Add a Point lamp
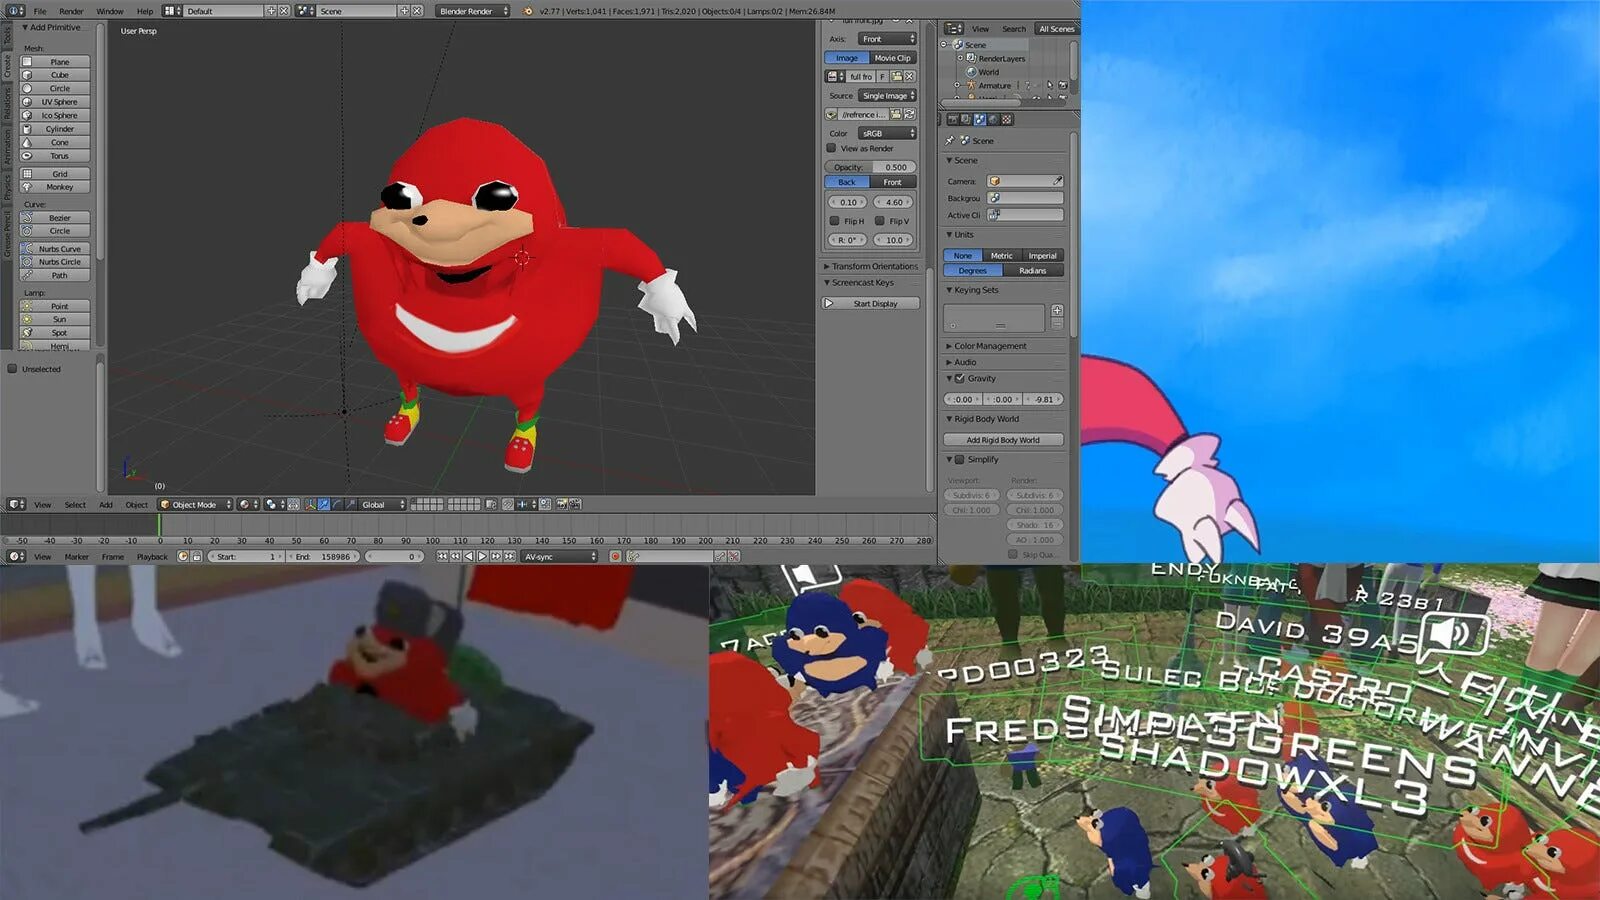This screenshot has height=900, width=1600. [x=55, y=306]
